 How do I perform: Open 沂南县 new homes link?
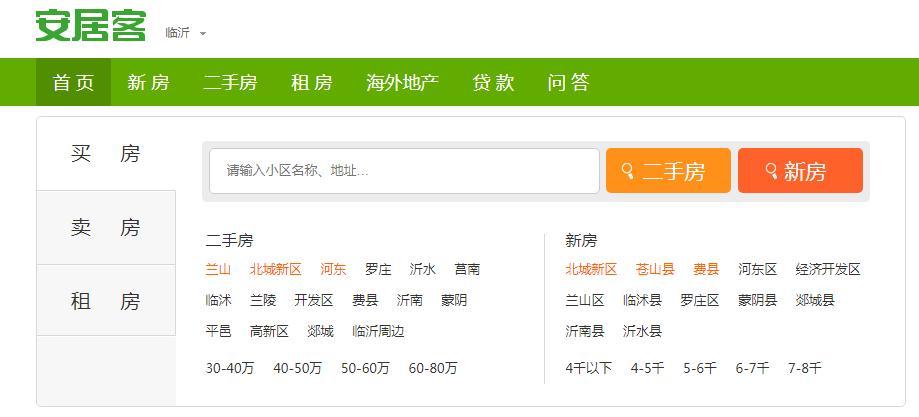[x=584, y=331]
